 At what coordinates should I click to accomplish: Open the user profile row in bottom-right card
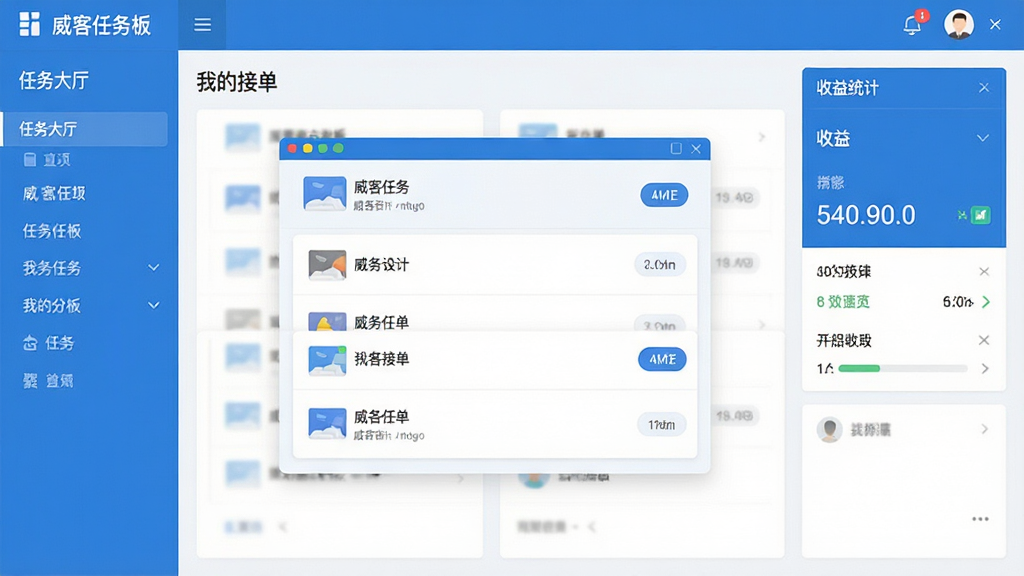[903, 429]
